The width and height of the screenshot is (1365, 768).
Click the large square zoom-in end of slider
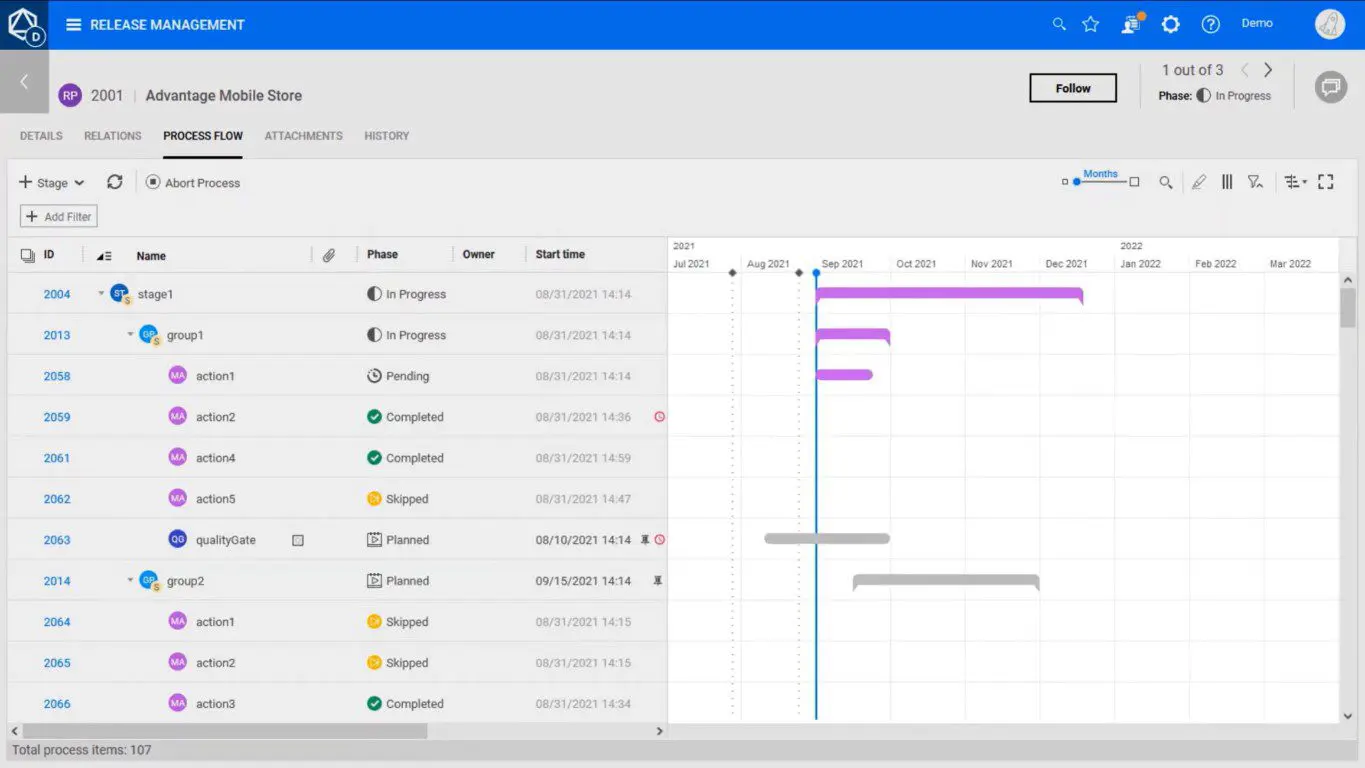(1134, 182)
